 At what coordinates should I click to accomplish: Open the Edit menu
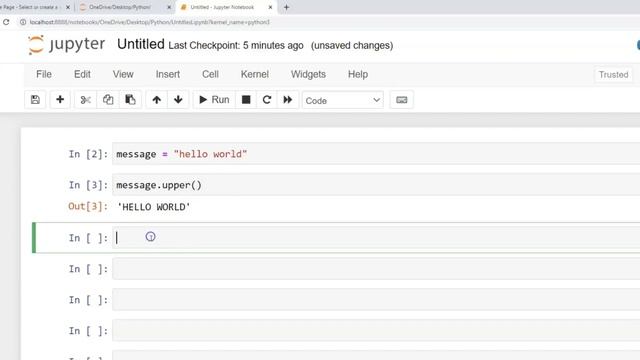(x=82, y=74)
